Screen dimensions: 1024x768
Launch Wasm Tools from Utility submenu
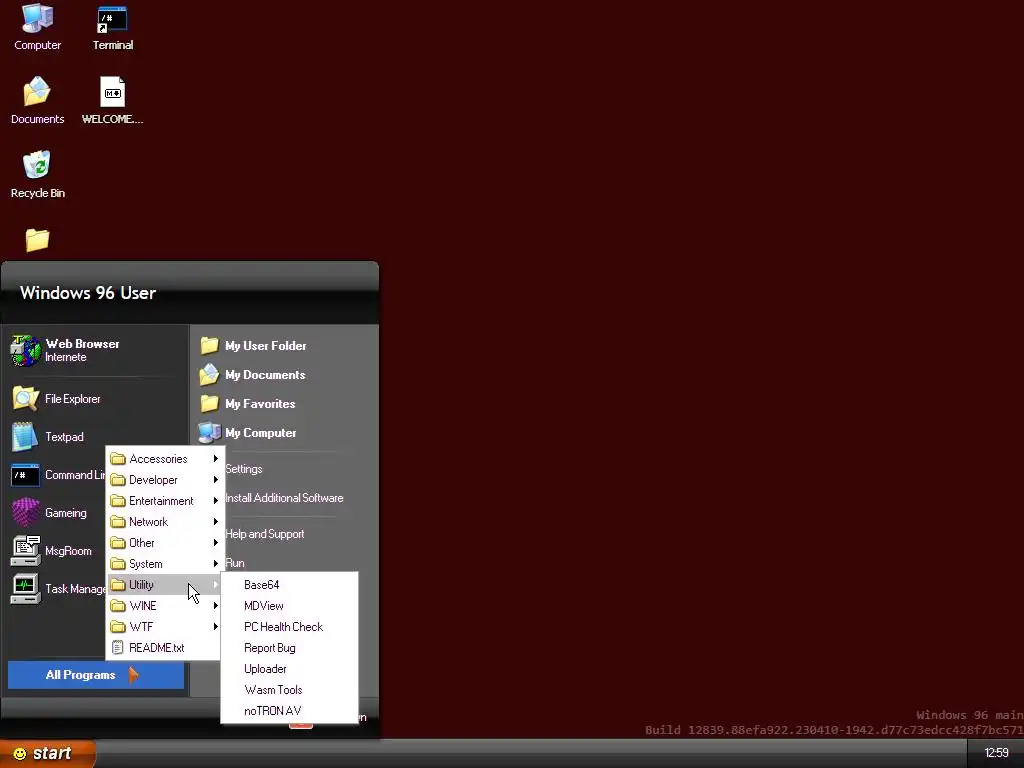tap(290, 690)
